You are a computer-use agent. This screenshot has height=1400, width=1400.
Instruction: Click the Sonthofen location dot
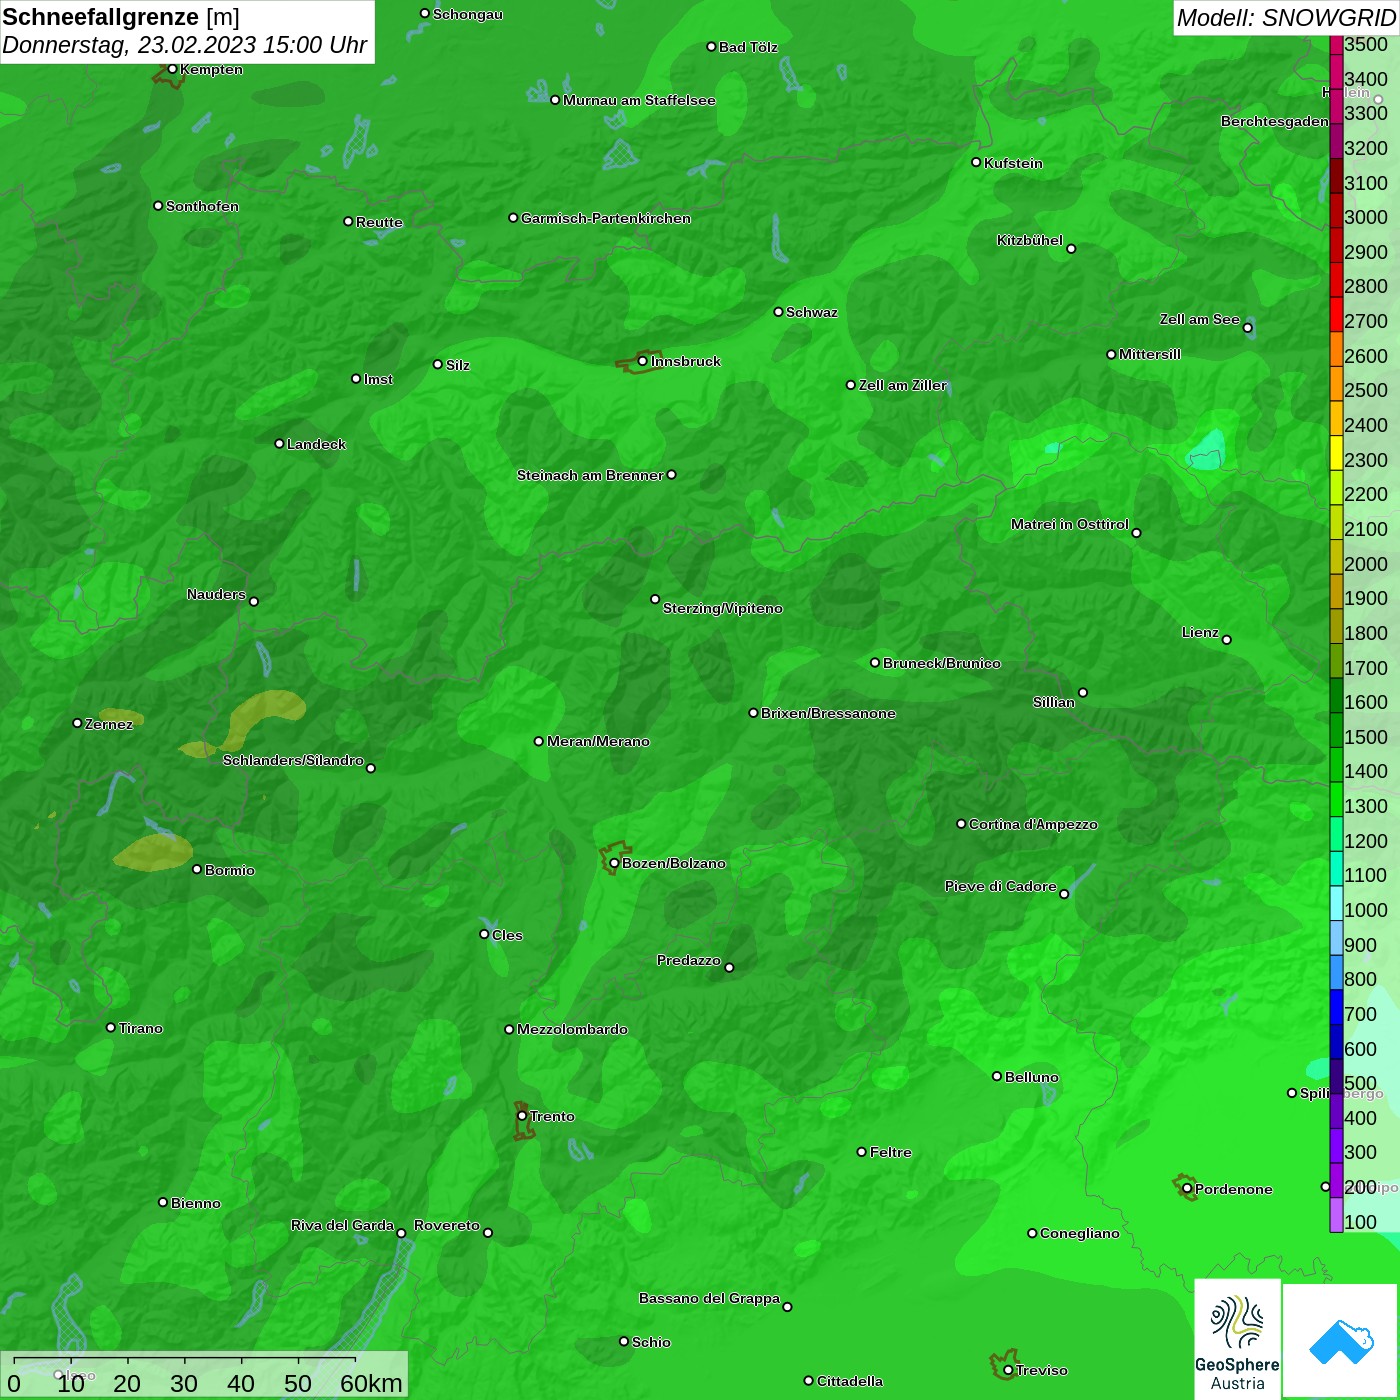158,205
